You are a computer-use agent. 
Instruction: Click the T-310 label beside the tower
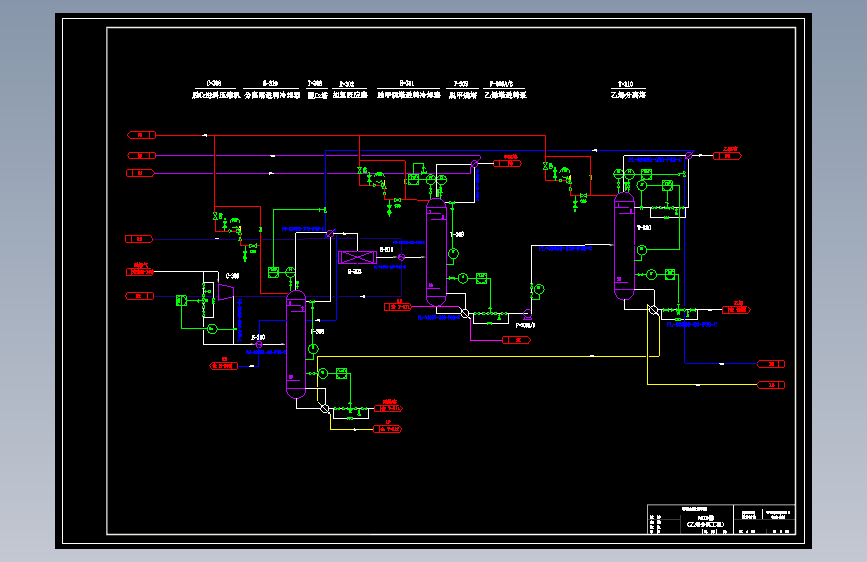644,227
